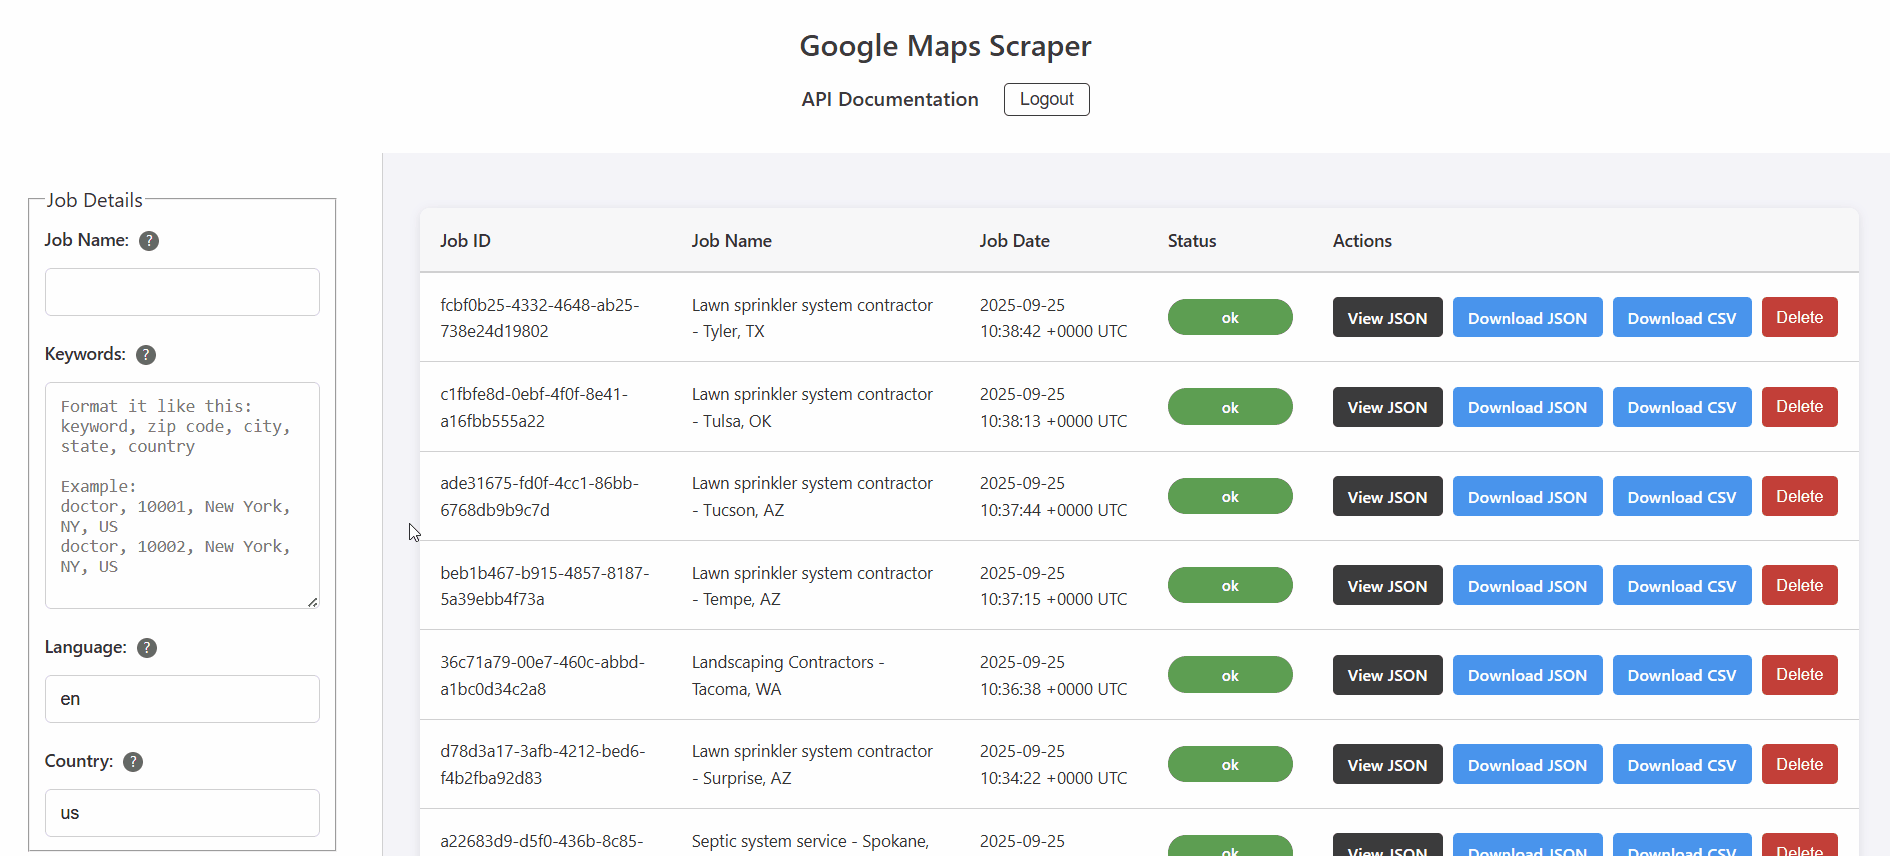Click the Google Maps Scraper page title
Viewport: 1890px width, 856px height.
pos(945,46)
